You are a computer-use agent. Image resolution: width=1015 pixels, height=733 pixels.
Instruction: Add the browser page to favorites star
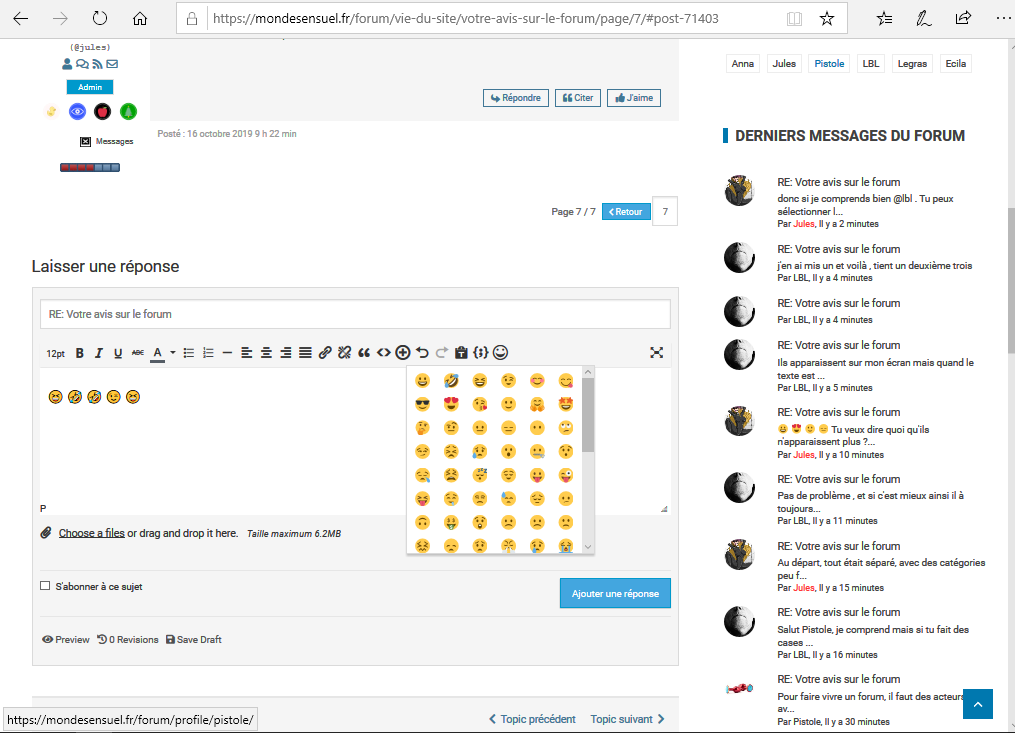click(826, 18)
